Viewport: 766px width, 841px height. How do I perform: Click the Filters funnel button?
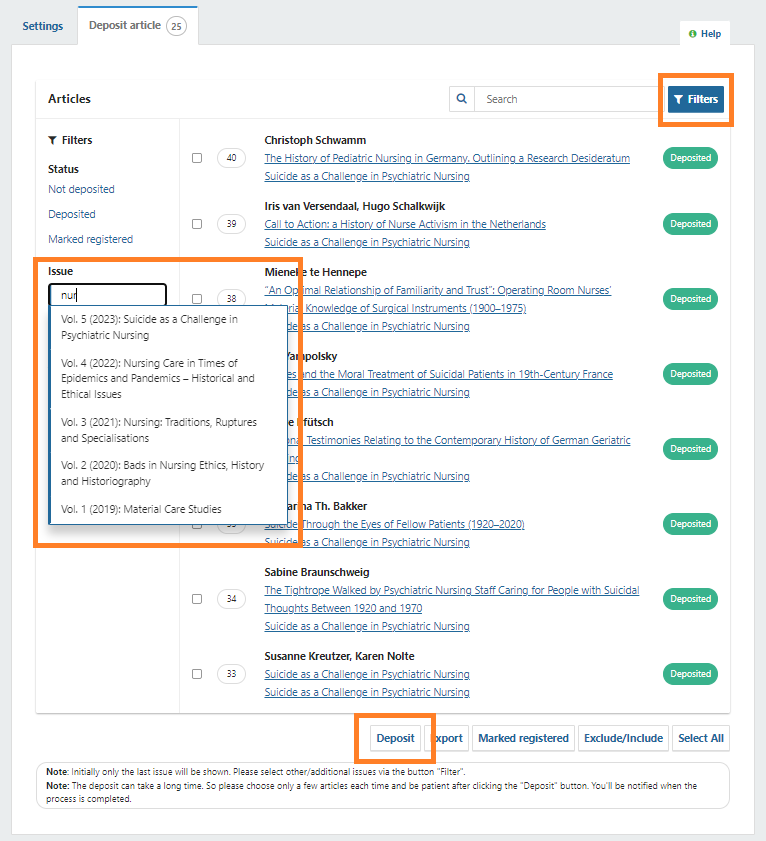pyautogui.click(x=696, y=99)
